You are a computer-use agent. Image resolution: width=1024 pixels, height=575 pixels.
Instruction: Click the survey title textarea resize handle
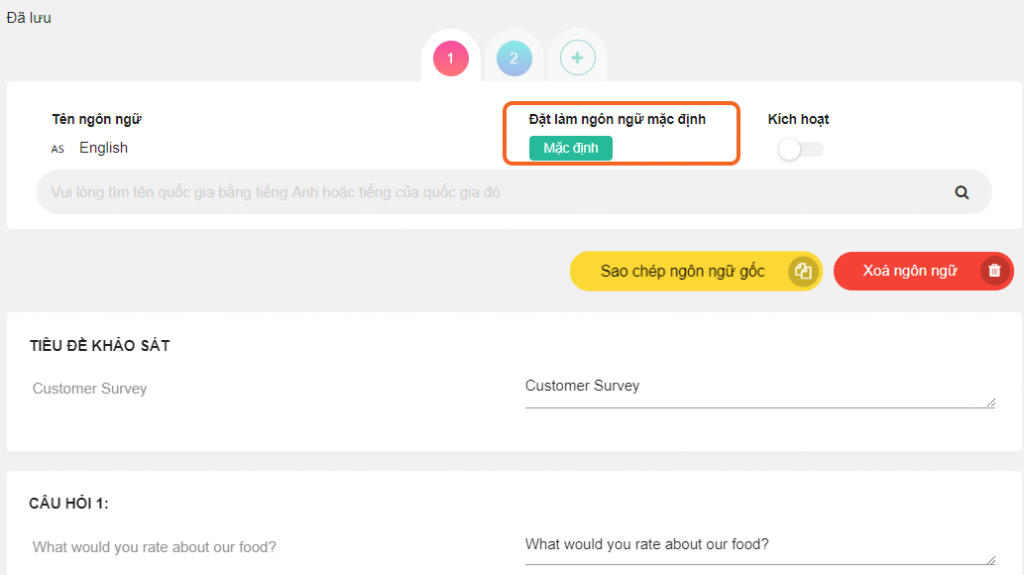click(991, 403)
